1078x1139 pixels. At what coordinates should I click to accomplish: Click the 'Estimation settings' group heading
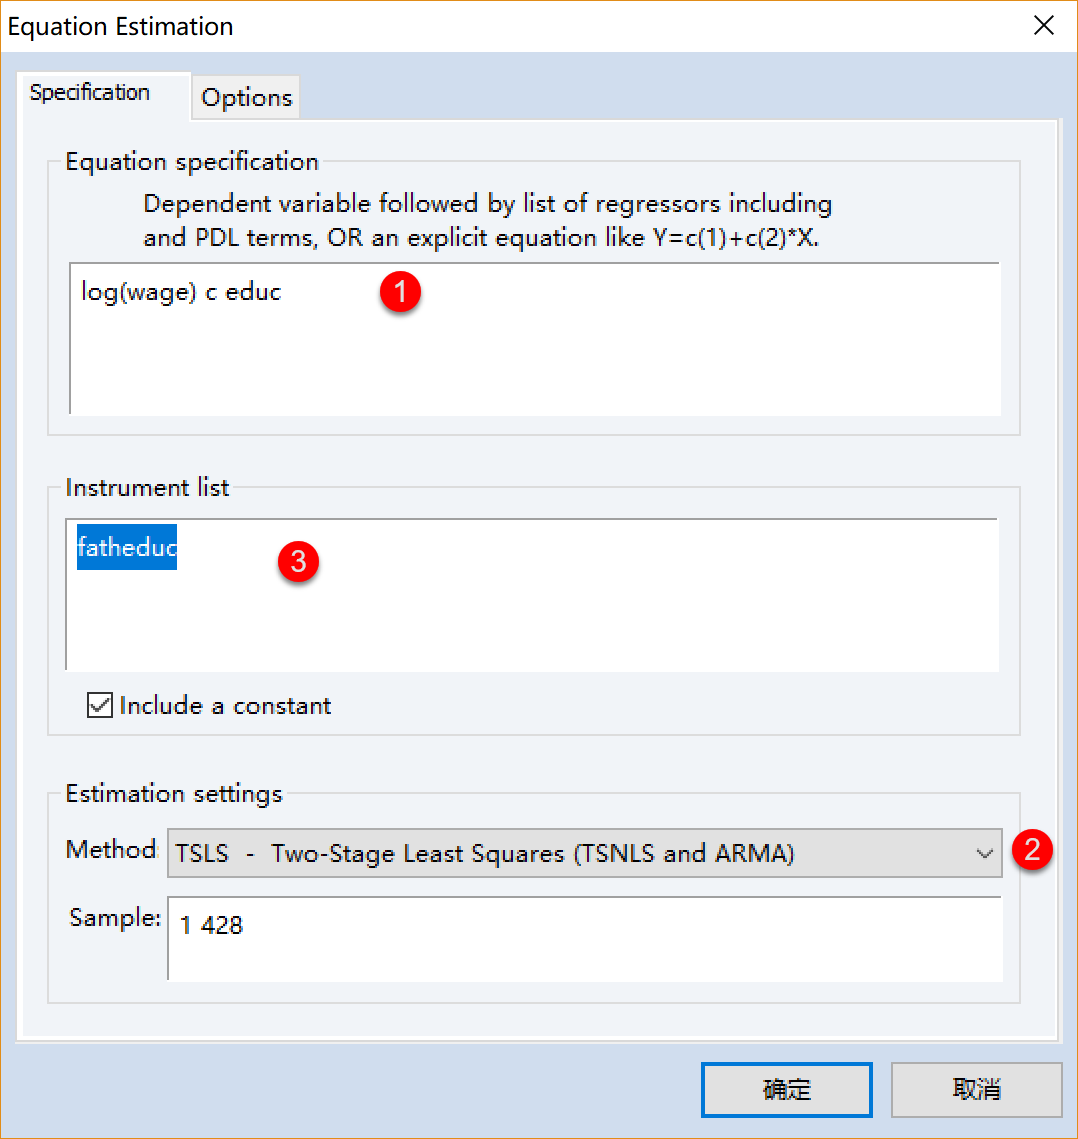(x=174, y=794)
